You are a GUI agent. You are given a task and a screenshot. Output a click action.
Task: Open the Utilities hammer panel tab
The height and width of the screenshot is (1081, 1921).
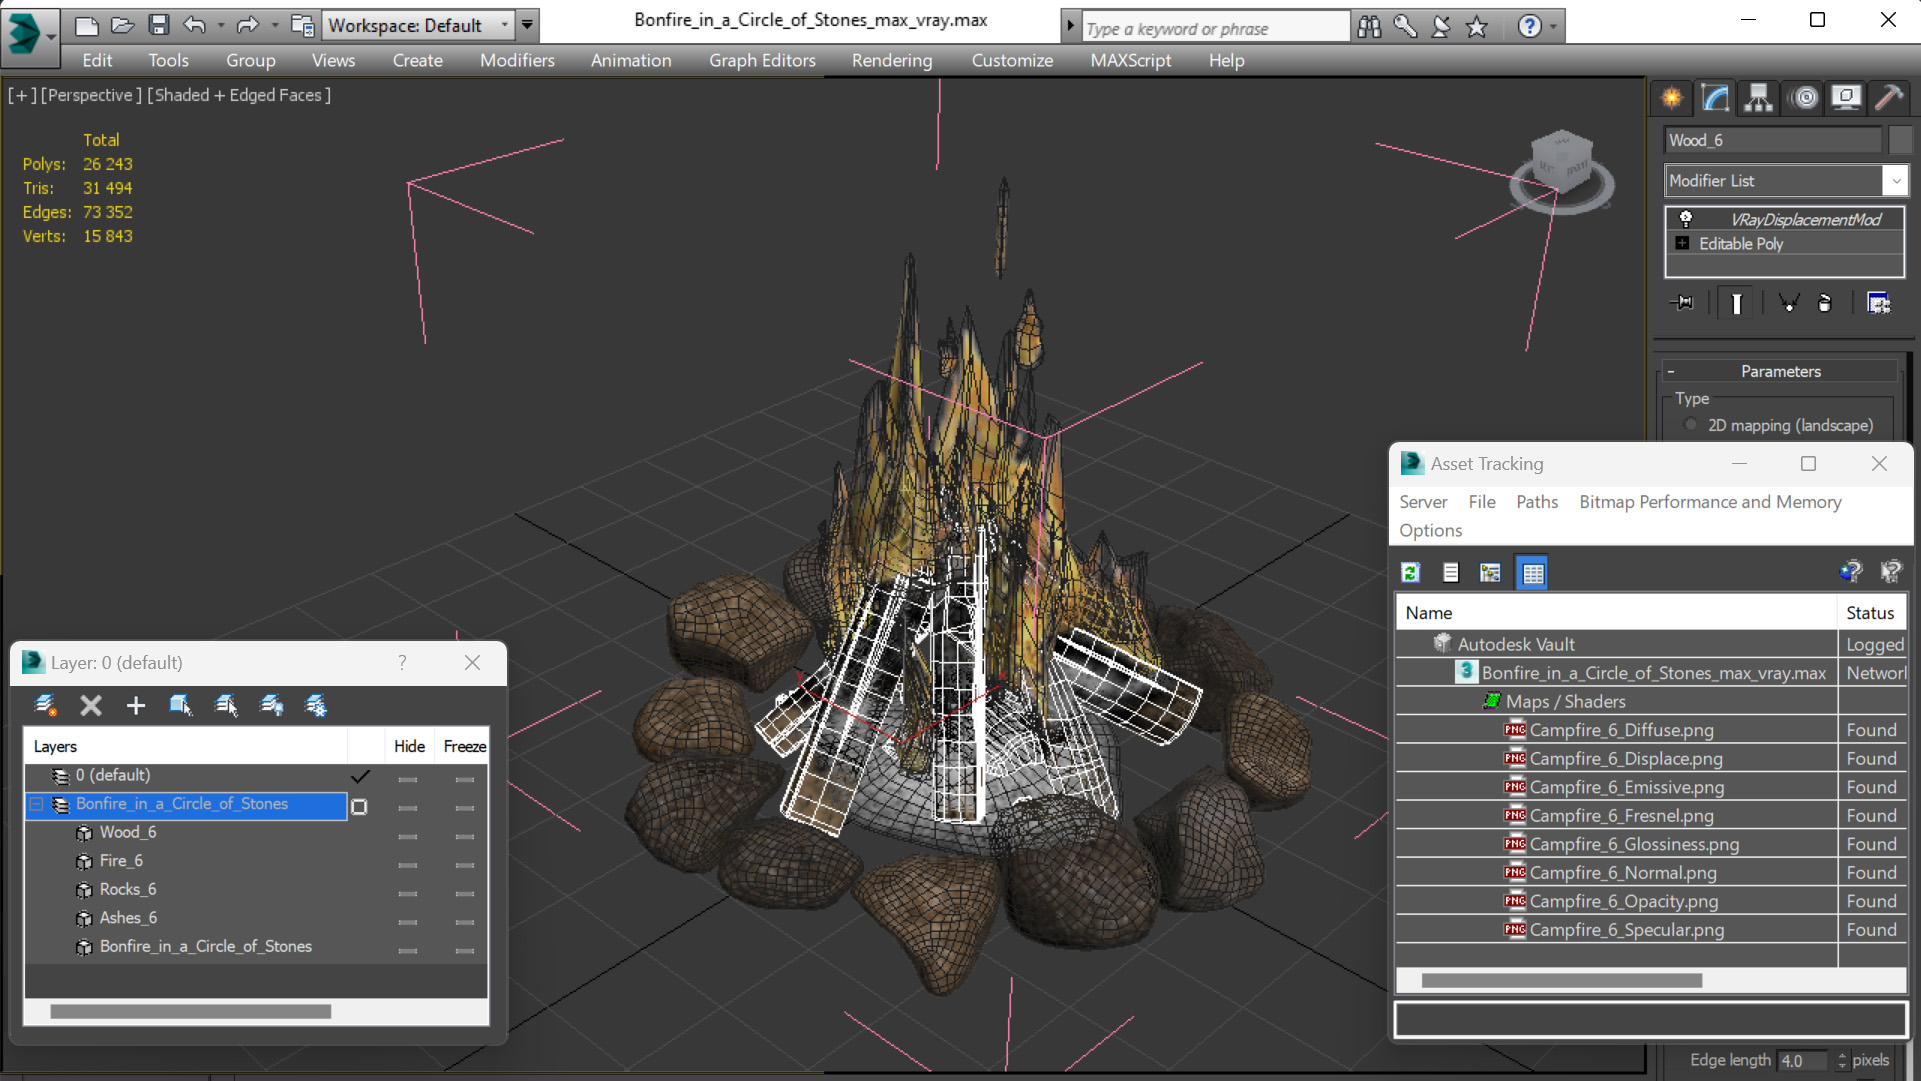1888,97
